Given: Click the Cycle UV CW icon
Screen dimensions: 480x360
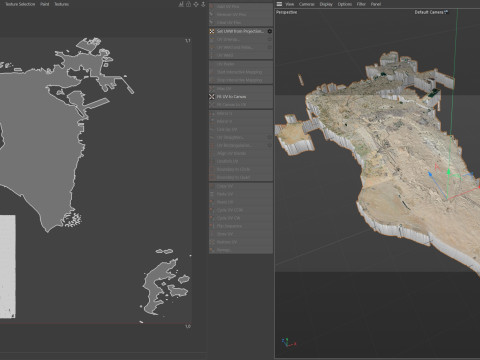Looking at the screenshot, I should click(212, 218).
